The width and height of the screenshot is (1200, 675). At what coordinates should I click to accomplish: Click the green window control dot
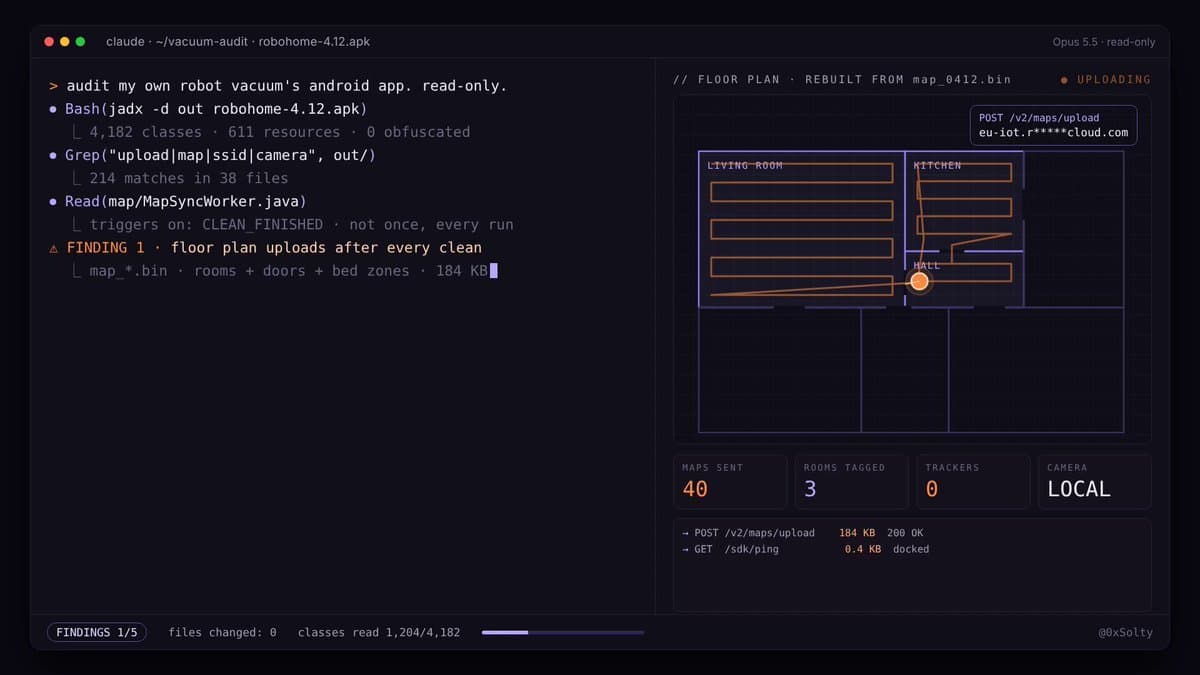(x=81, y=42)
